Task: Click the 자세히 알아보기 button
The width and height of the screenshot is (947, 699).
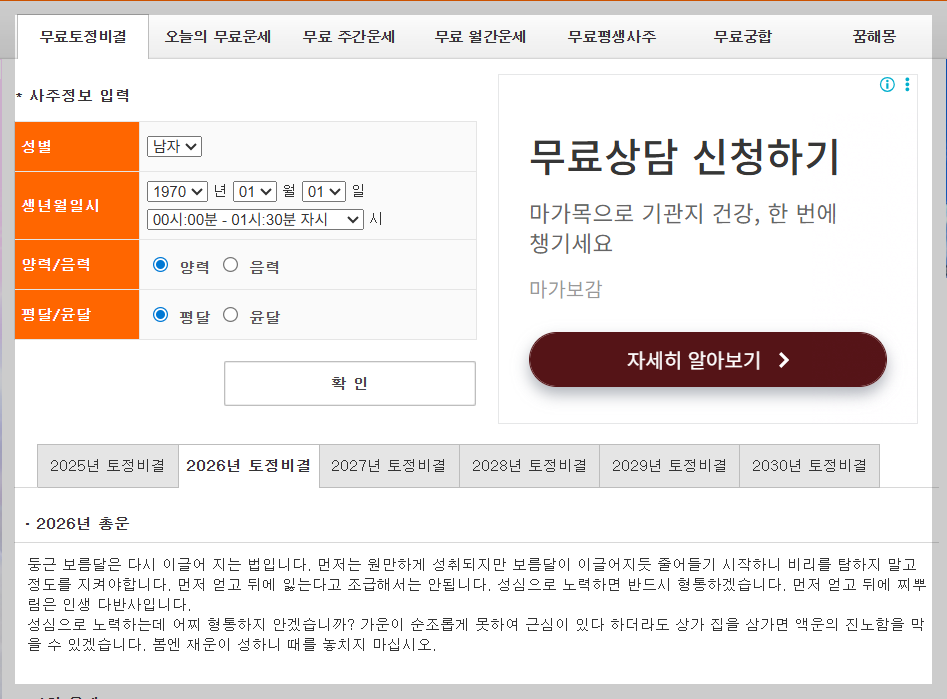Action: tap(707, 360)
